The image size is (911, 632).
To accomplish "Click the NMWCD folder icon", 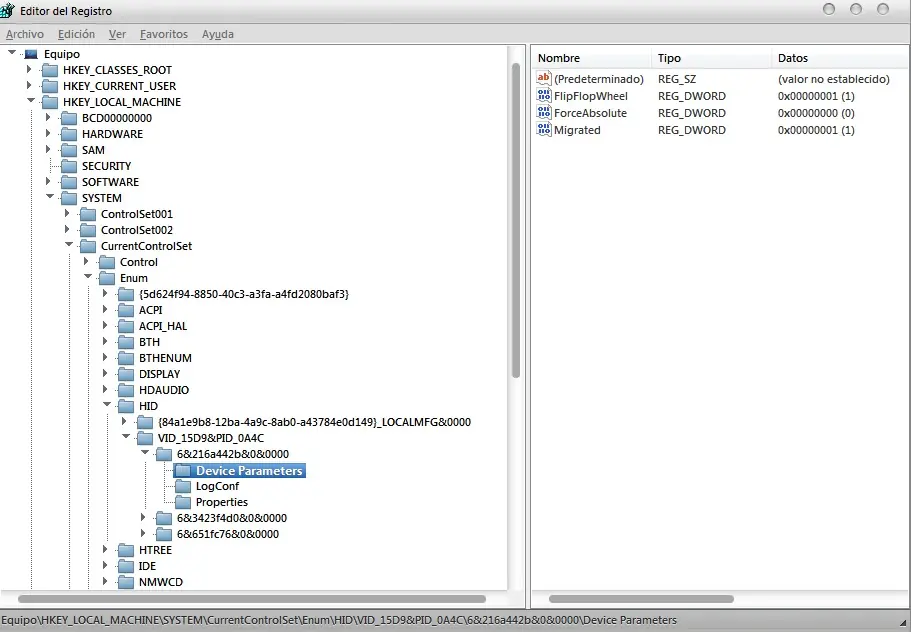I will (126, 582).
